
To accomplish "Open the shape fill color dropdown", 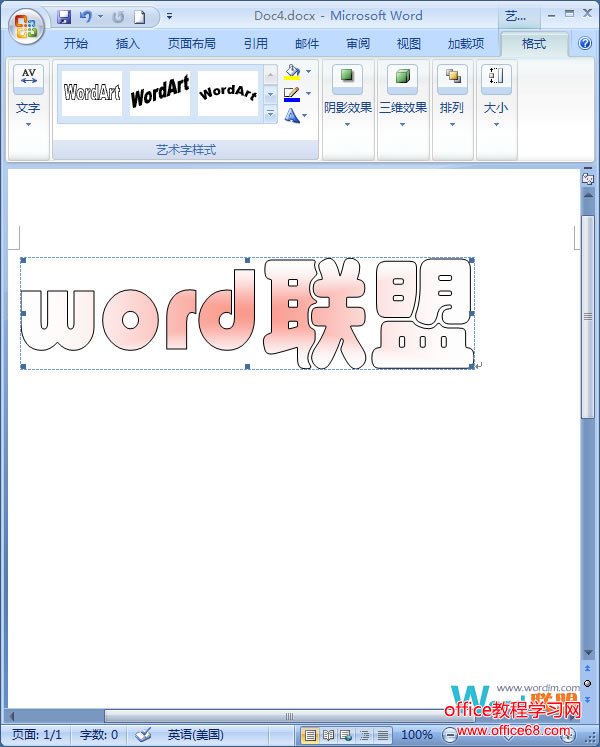I will tap(308, 71).
